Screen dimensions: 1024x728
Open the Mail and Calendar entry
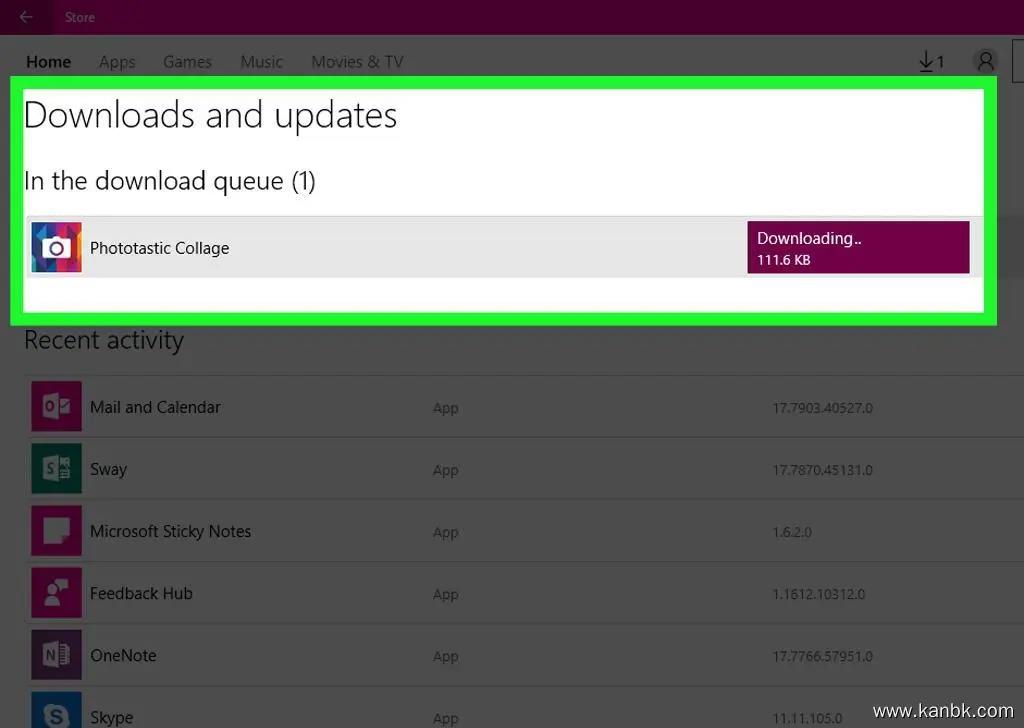155,407
